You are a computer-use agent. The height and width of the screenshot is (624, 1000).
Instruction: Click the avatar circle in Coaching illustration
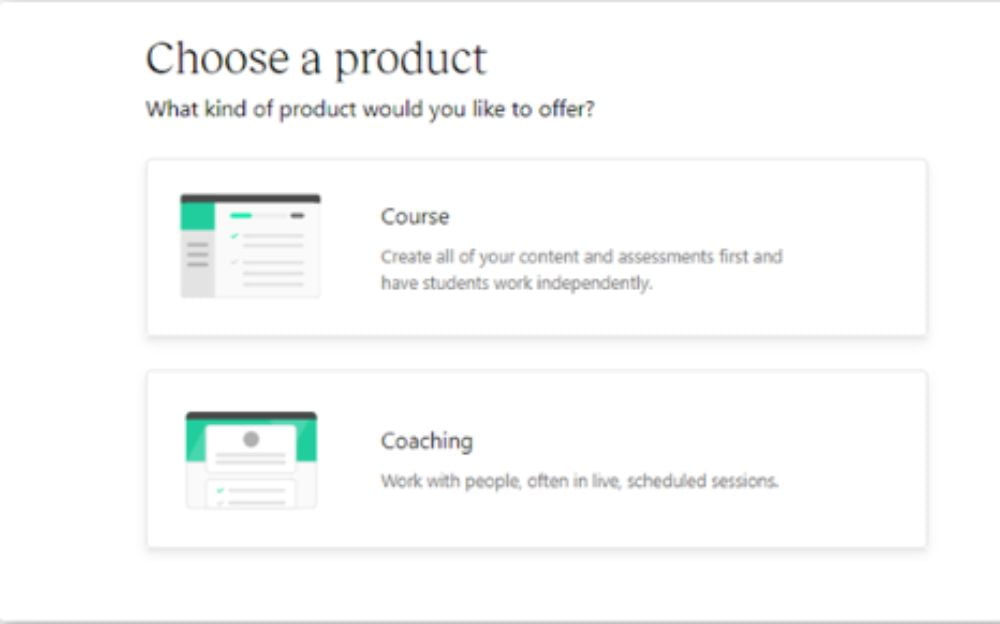[251, 439]
